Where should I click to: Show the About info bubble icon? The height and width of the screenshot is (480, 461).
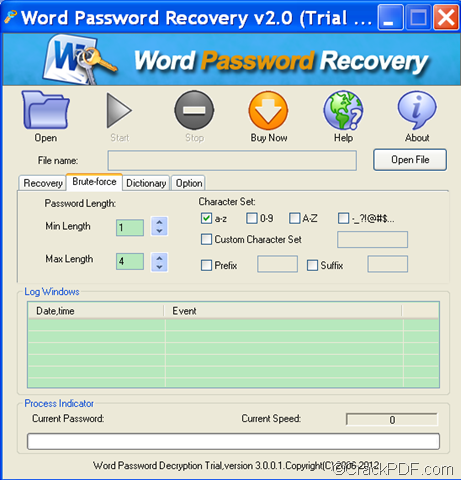pyautogui.click(x=417, y=110)
